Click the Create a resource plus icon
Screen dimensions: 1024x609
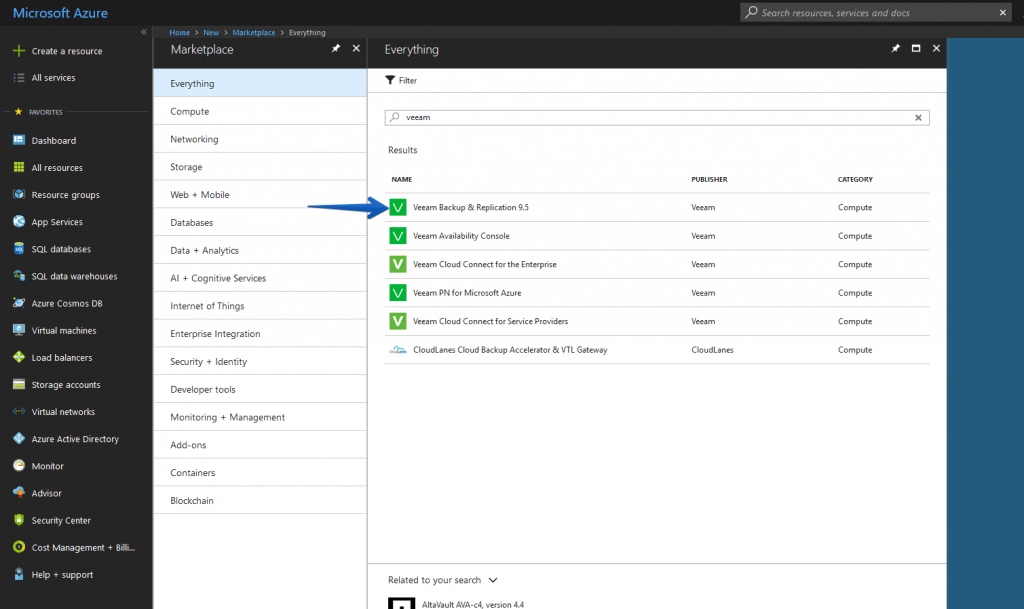click(x=19, y=51)
